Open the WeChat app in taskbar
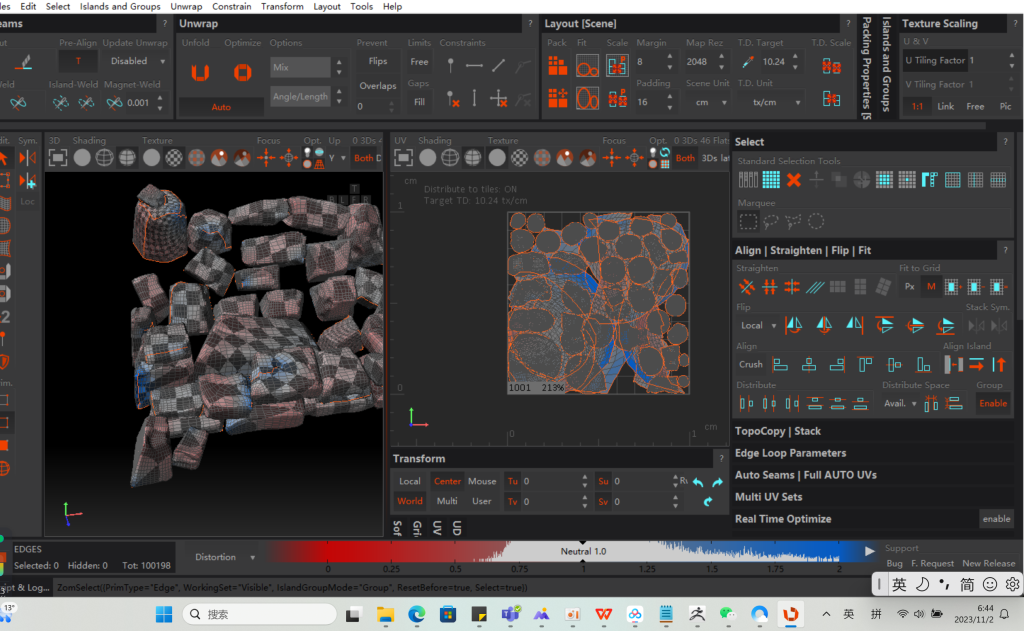1024x631 pixels. point(727,614)
